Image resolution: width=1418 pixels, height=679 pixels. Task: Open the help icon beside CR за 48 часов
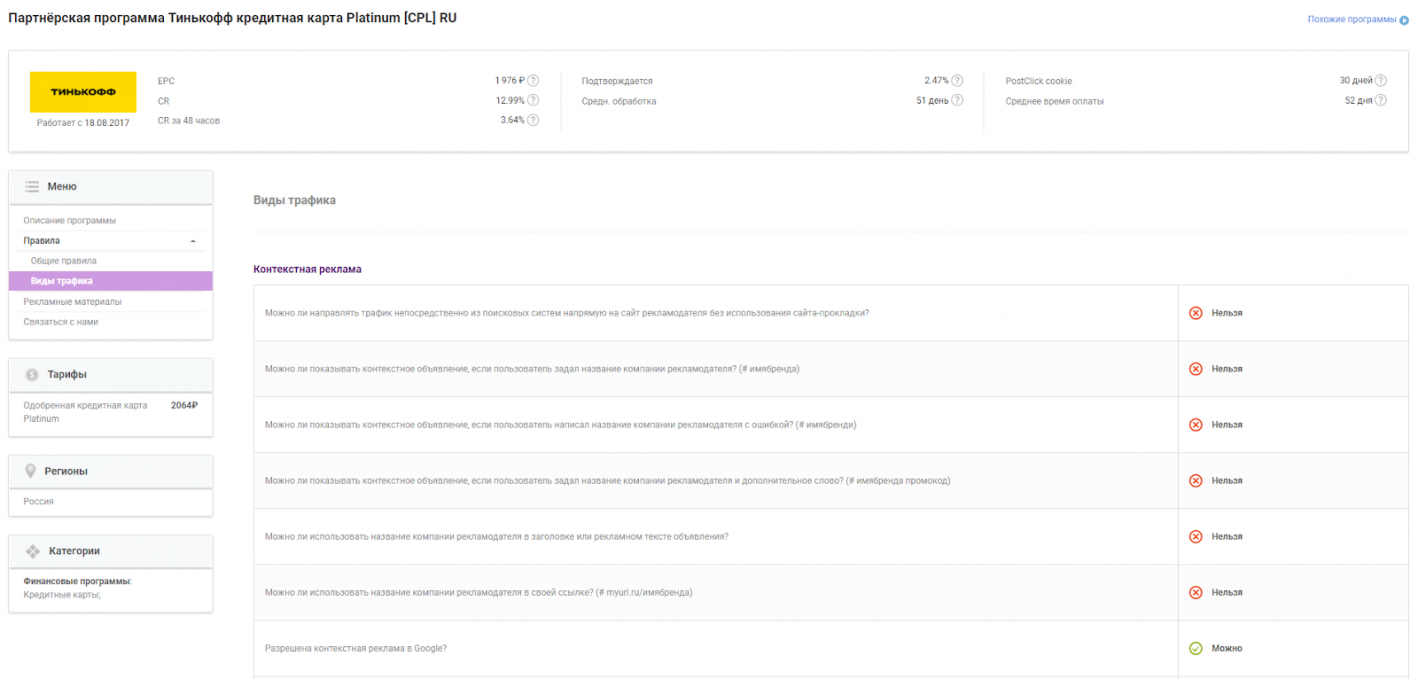point(533,120)
